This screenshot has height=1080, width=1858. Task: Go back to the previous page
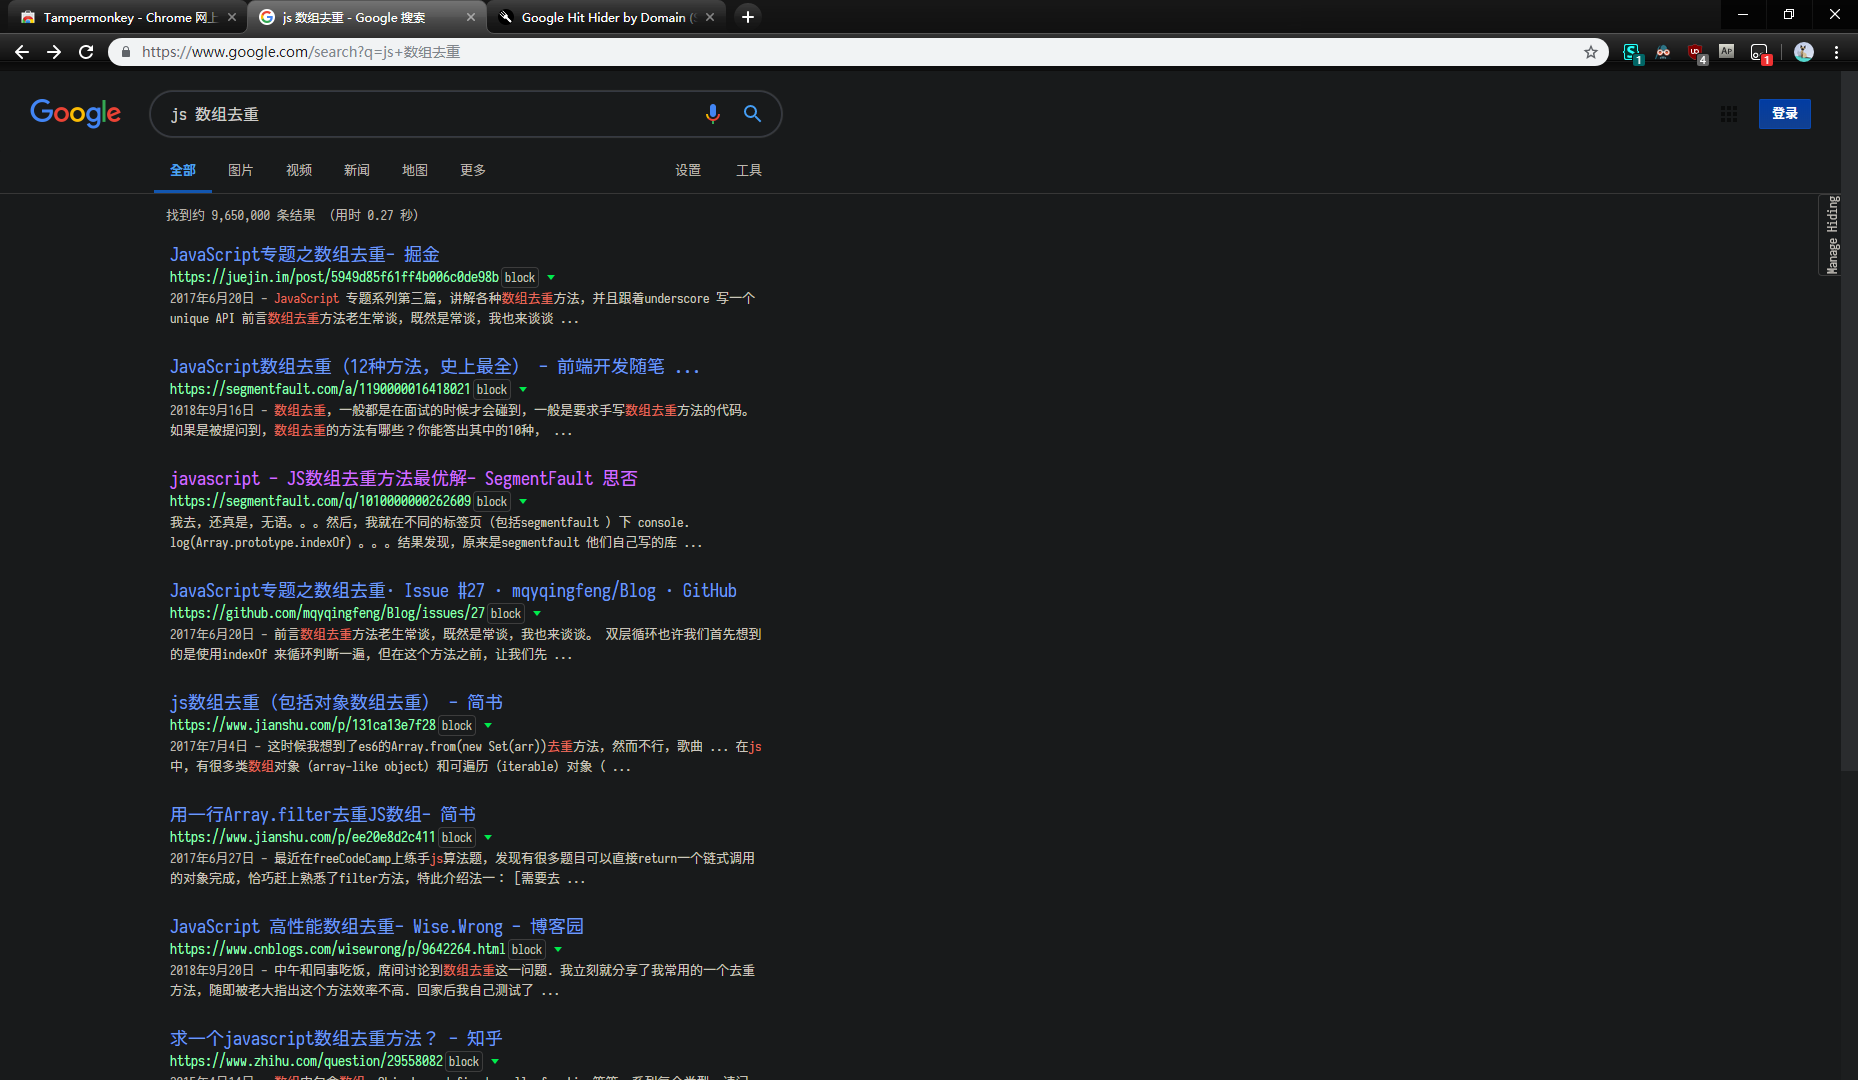tap(22, 52)
